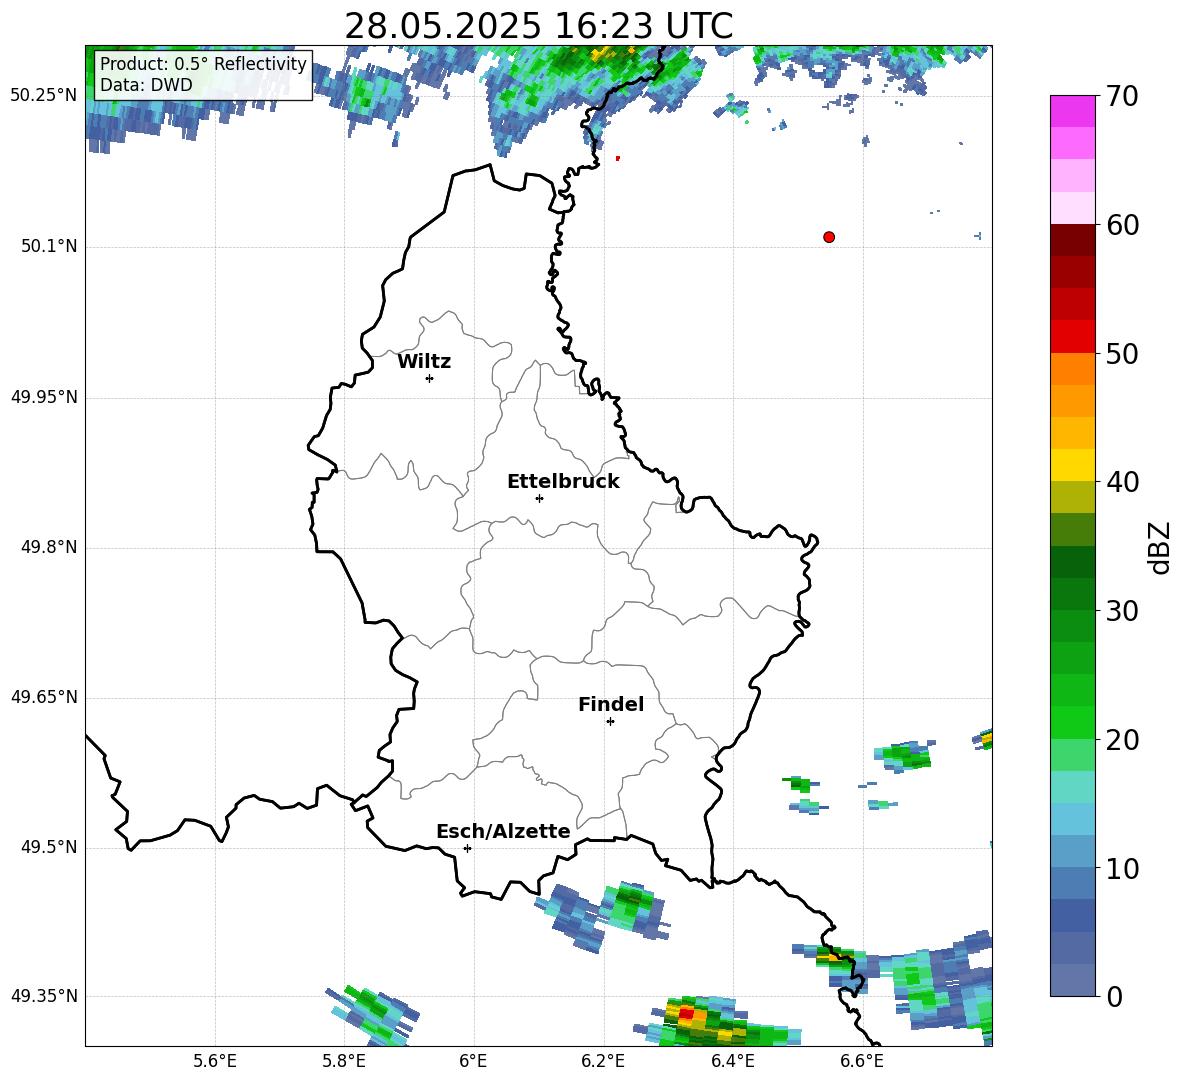Click the Ettelbruck location cross marker
Screen dimensions: 1184x1081
539,498
